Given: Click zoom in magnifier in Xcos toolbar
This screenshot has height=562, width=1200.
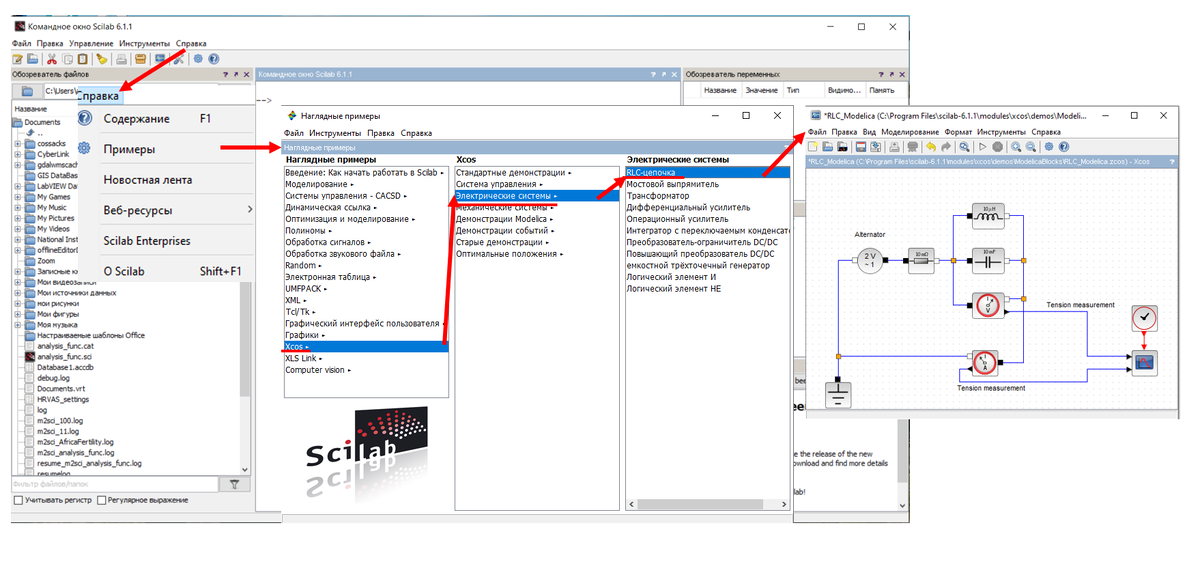Looking at the screenshot, I should pos(1016,146).
